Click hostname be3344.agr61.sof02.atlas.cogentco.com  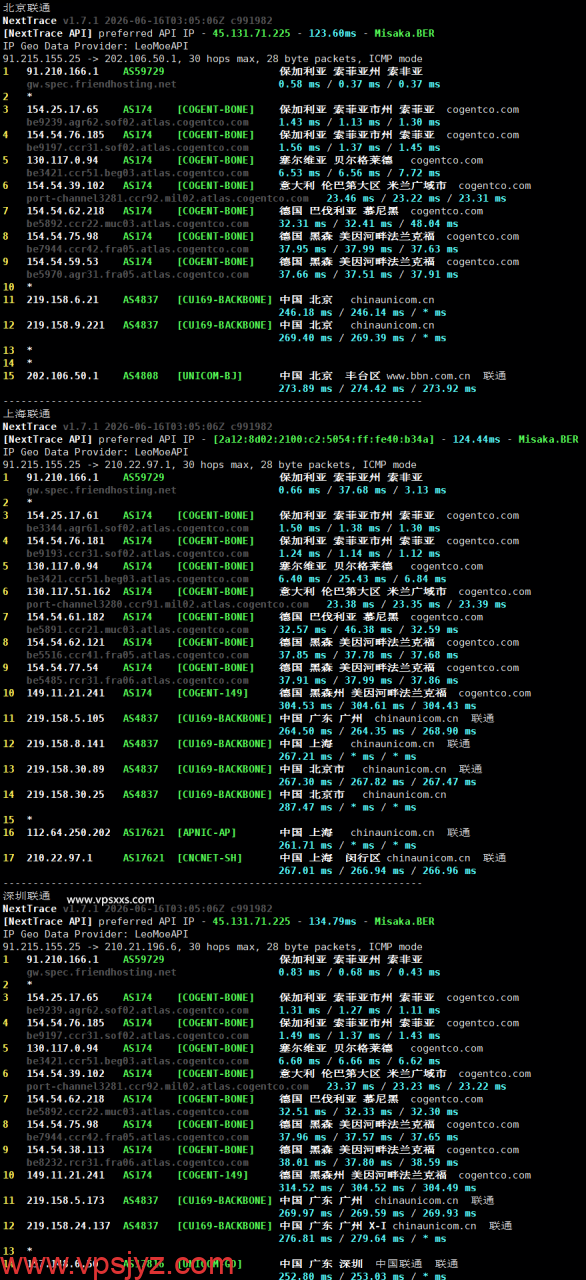pos(138,528)
